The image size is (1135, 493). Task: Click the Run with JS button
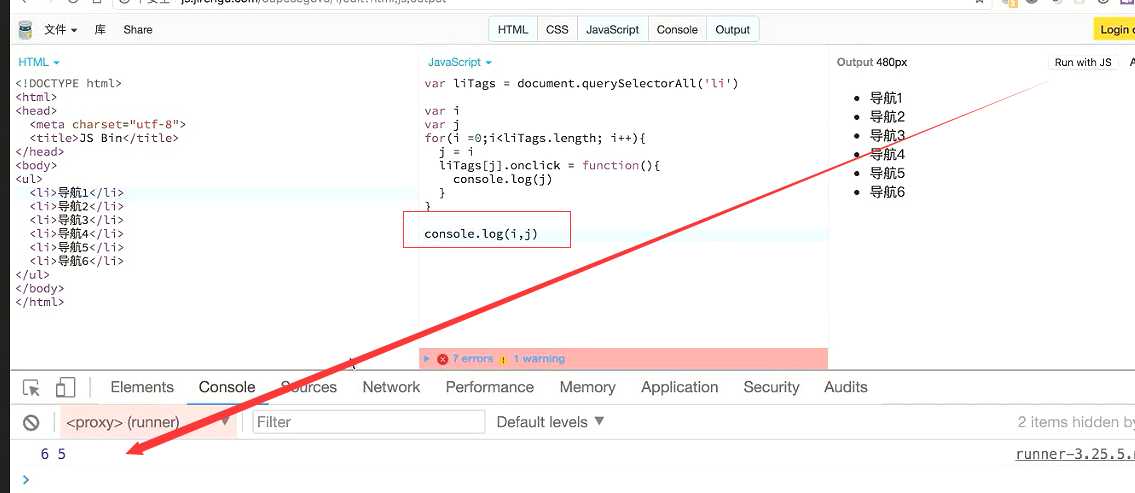click(x=1083, y=62)
